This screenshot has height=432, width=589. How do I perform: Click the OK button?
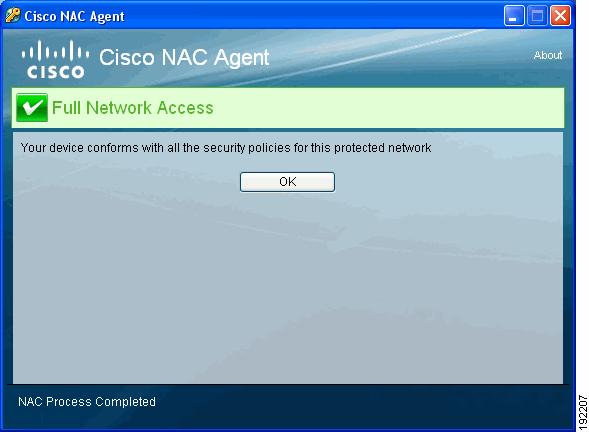click(287, 182)
